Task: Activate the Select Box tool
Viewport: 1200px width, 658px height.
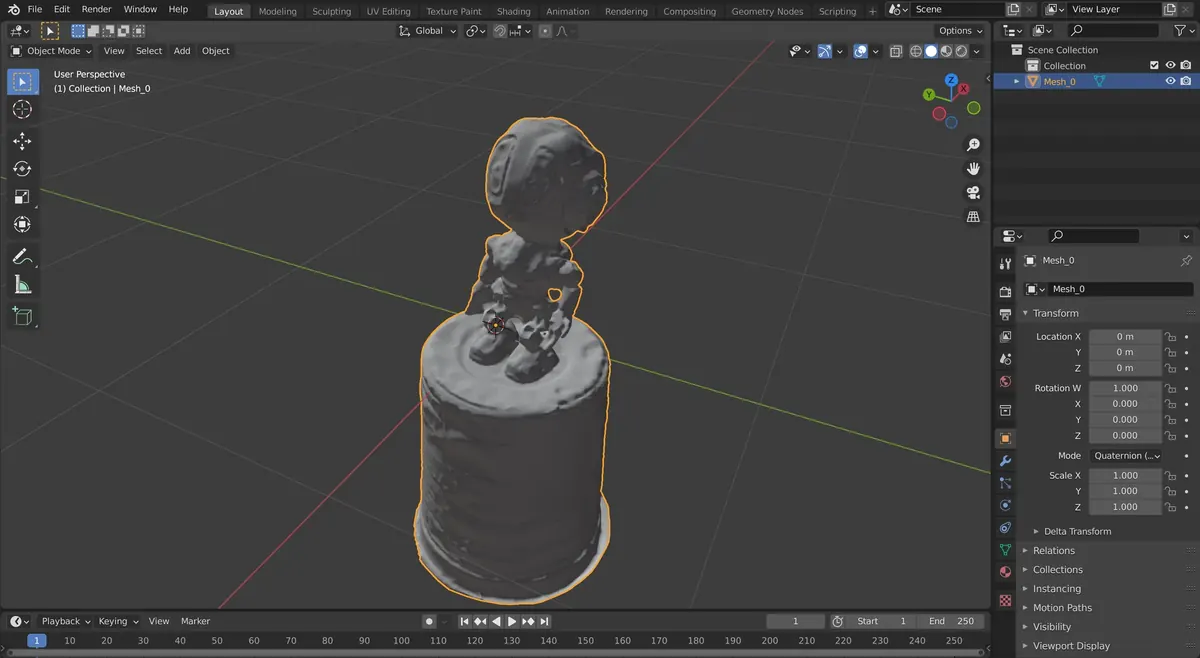Action: [x=22, y=81]
